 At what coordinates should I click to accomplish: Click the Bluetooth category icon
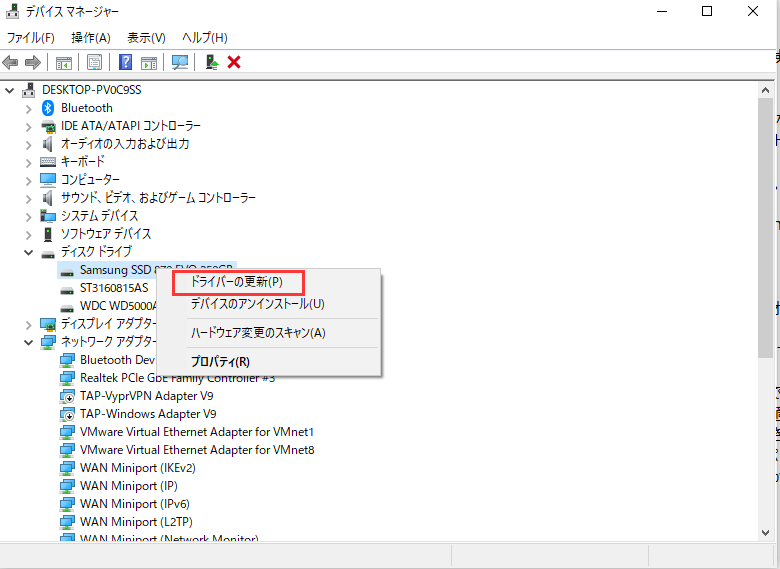coord(48,107)
